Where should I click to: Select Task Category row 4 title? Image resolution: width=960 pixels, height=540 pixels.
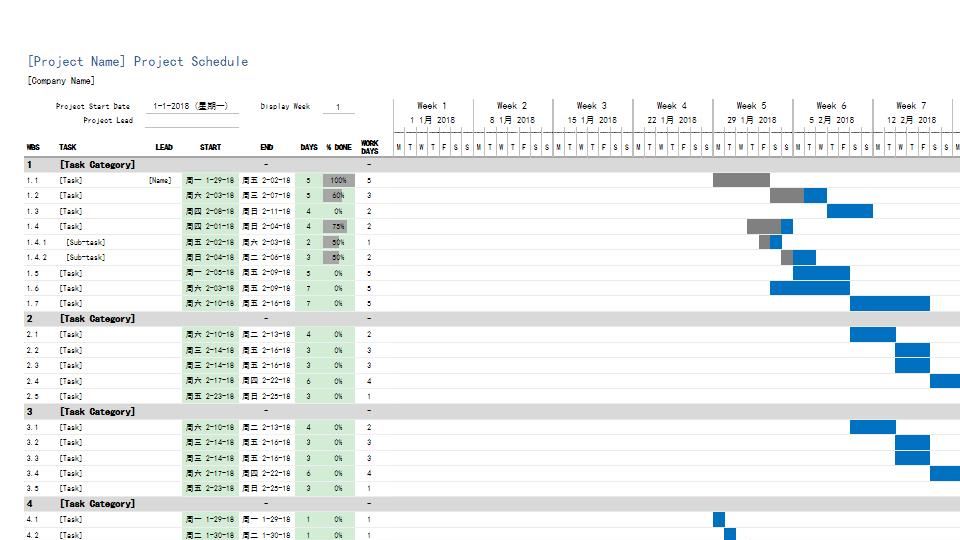97,503
